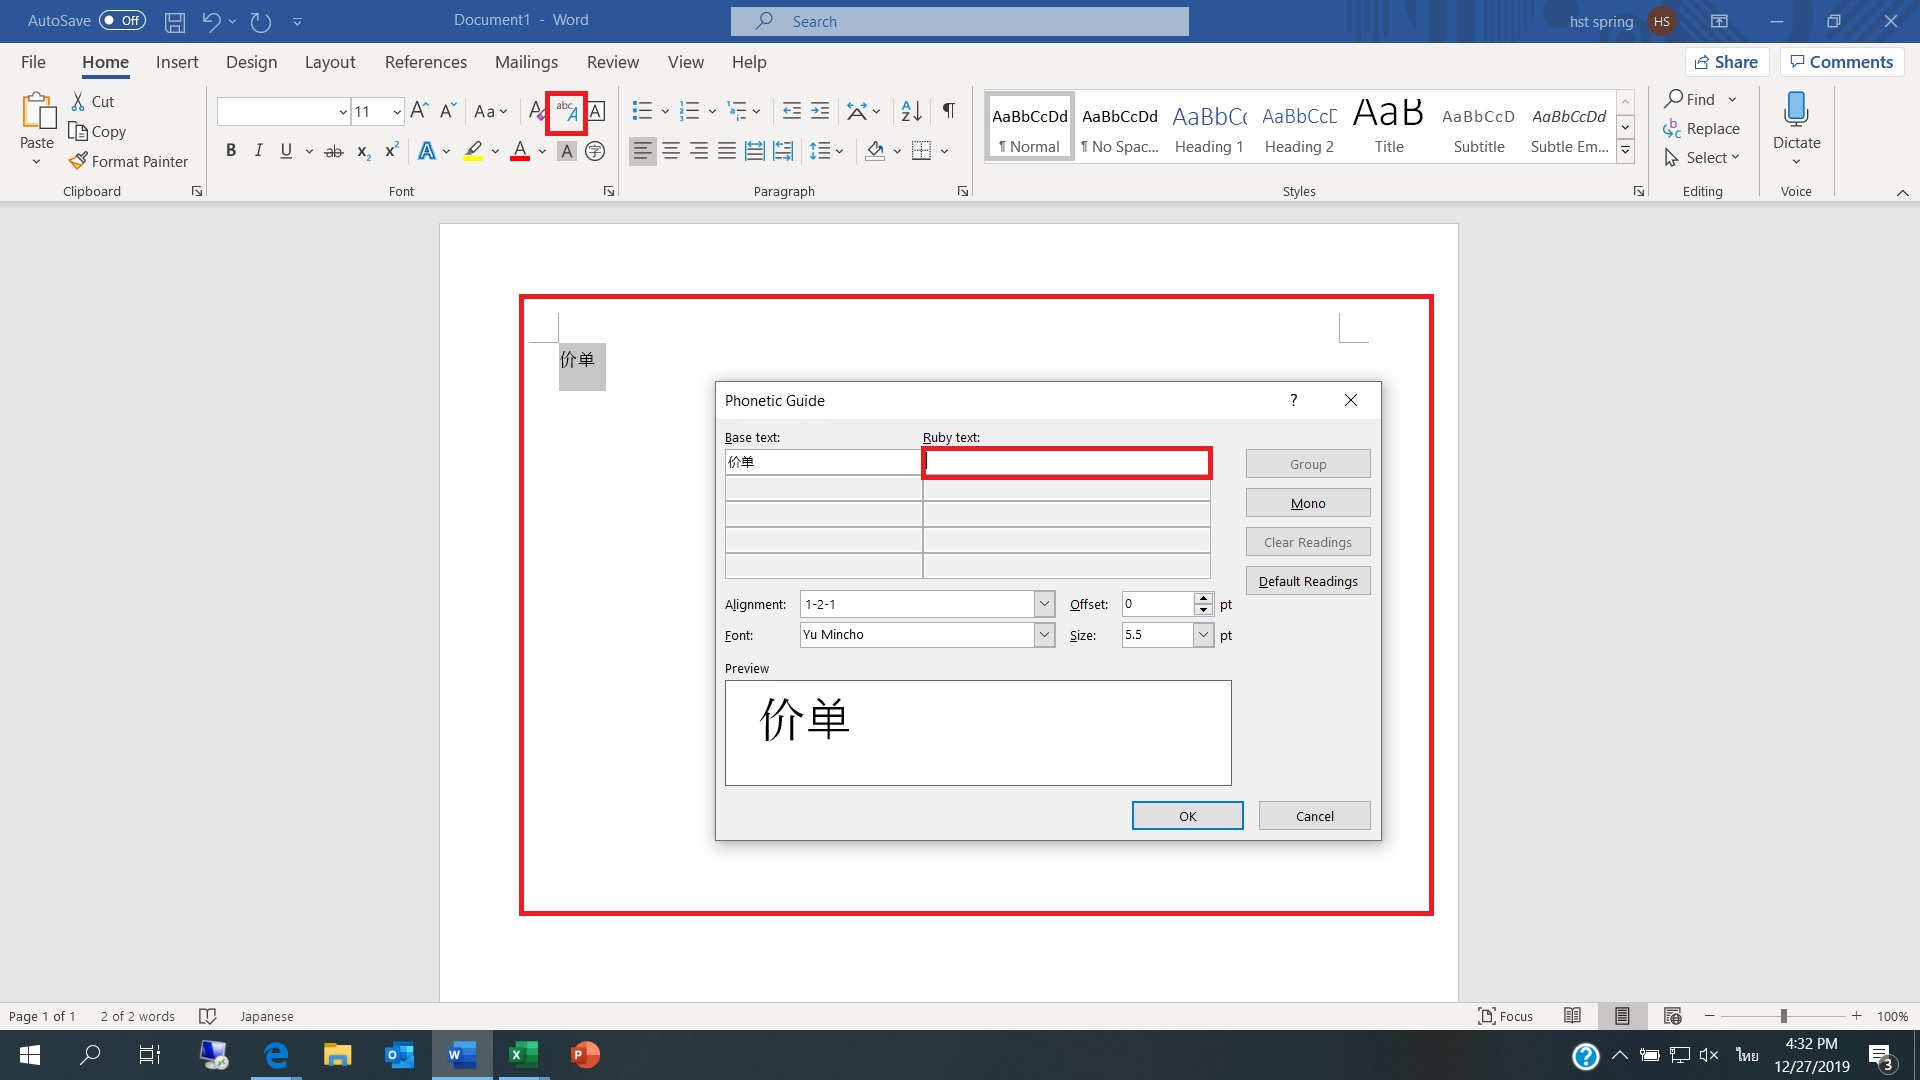Toggle Bold formatting

(x=231, y=151)
